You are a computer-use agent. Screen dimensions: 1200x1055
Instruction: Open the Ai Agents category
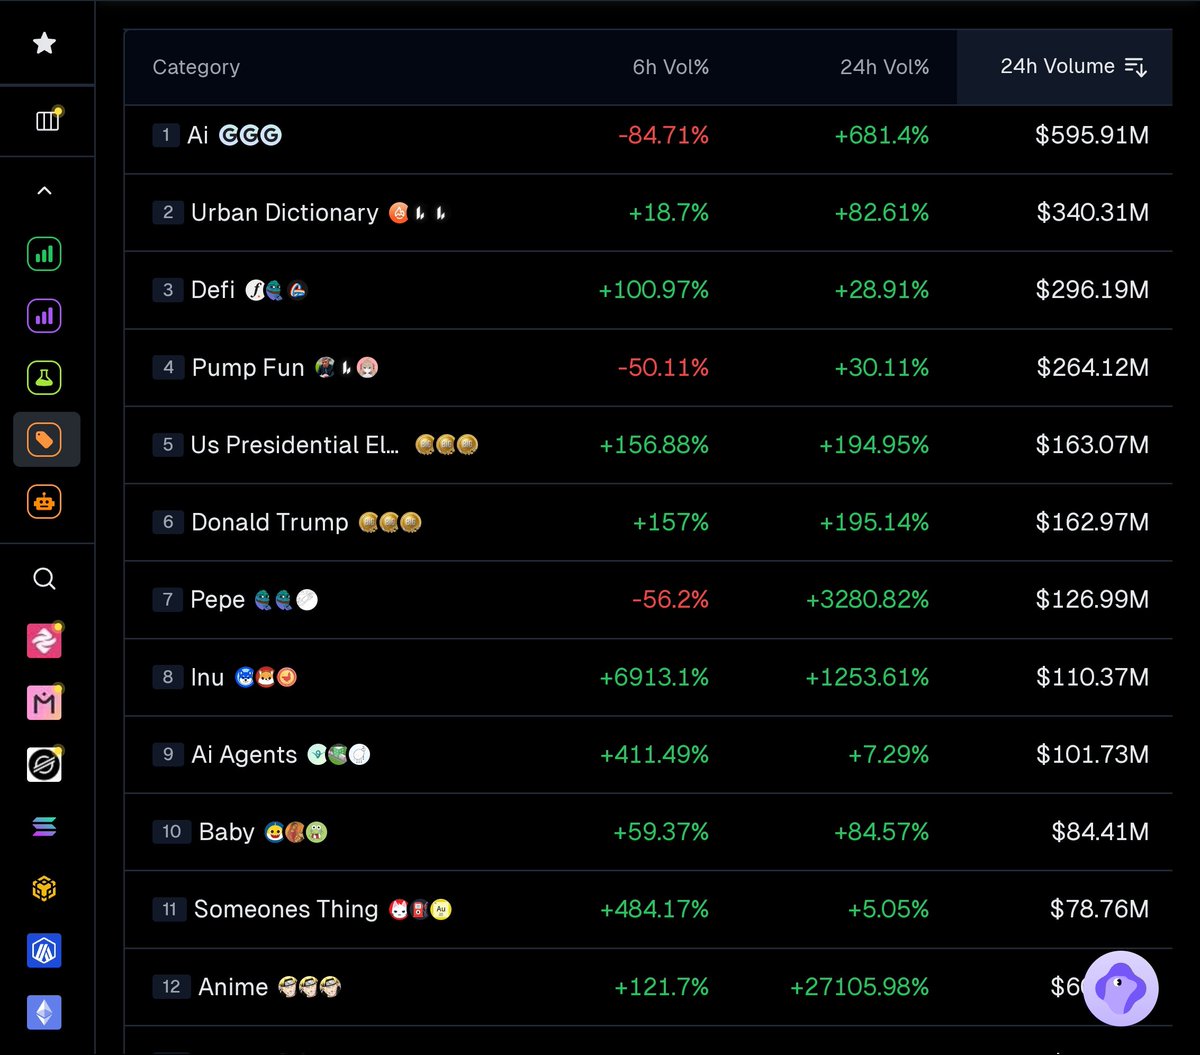point(648,755)
